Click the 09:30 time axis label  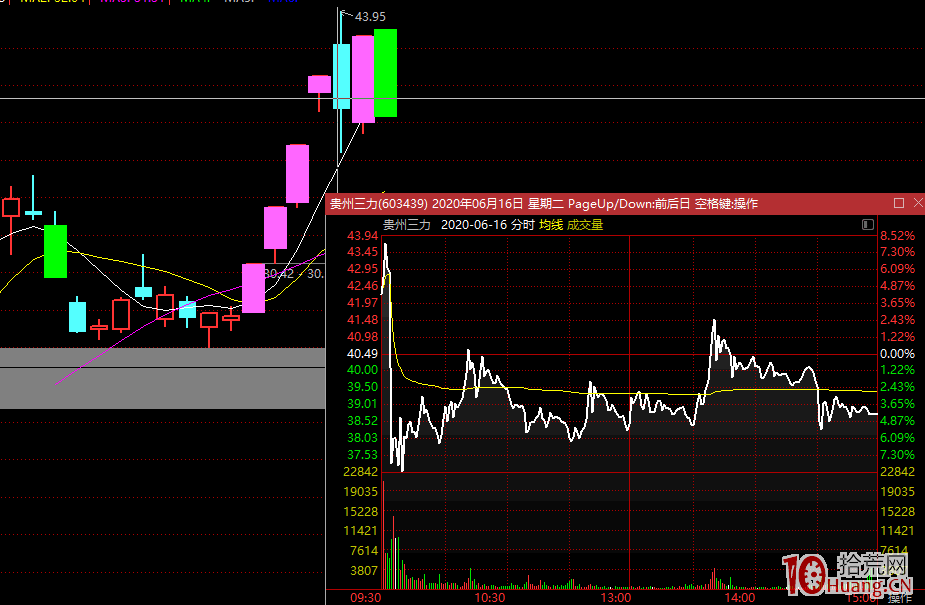coord(366,598)
